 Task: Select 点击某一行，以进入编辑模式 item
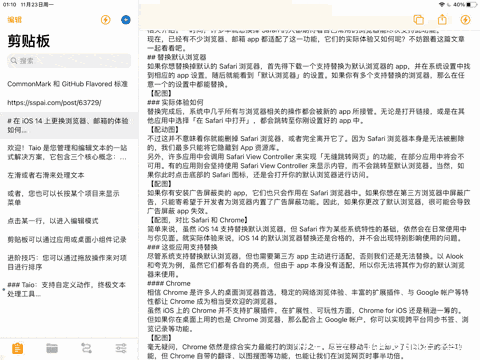[x=69, y=221]
